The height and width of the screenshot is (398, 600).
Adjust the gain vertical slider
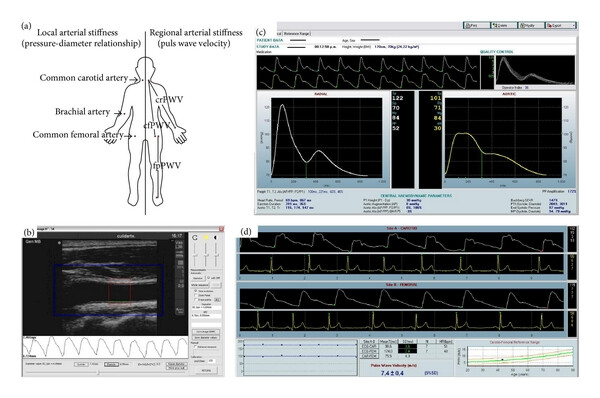195,255
